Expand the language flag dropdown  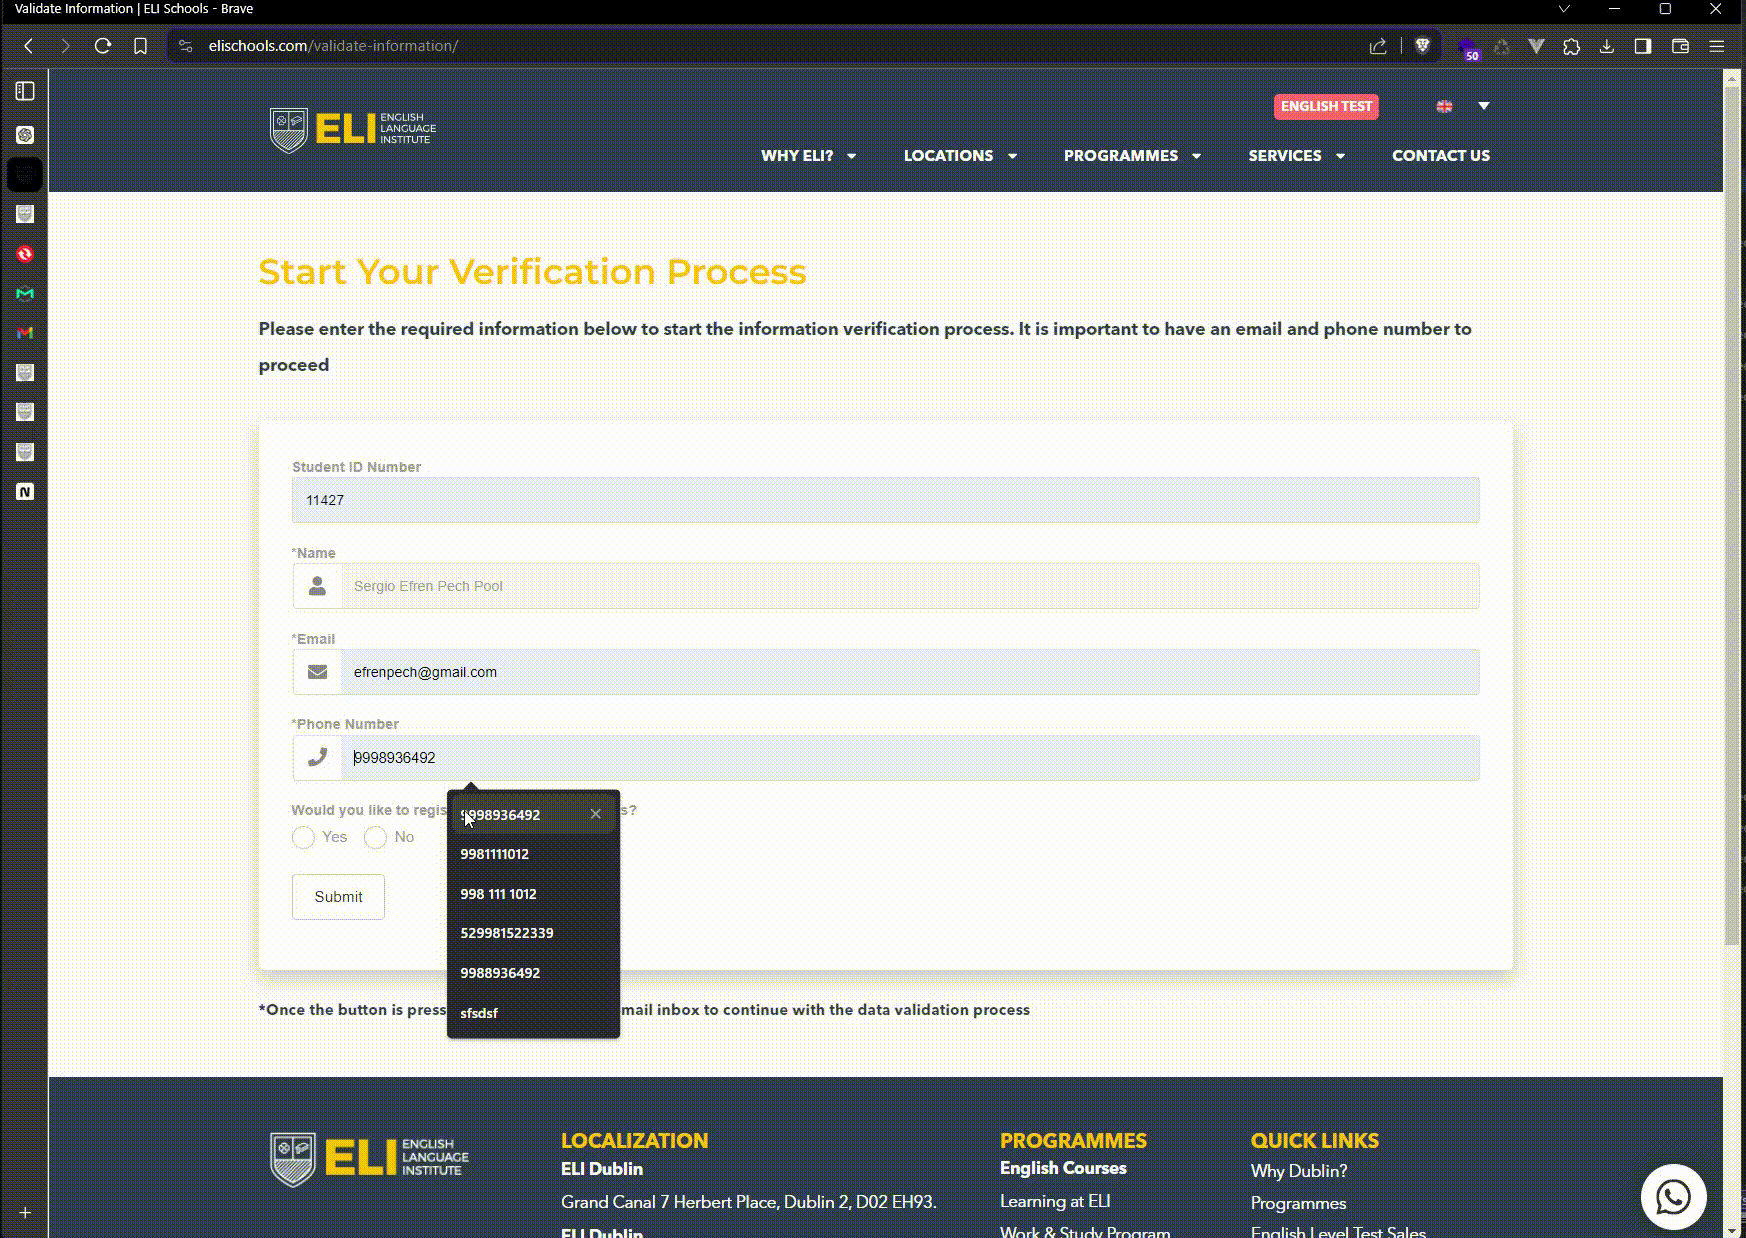1483,106
